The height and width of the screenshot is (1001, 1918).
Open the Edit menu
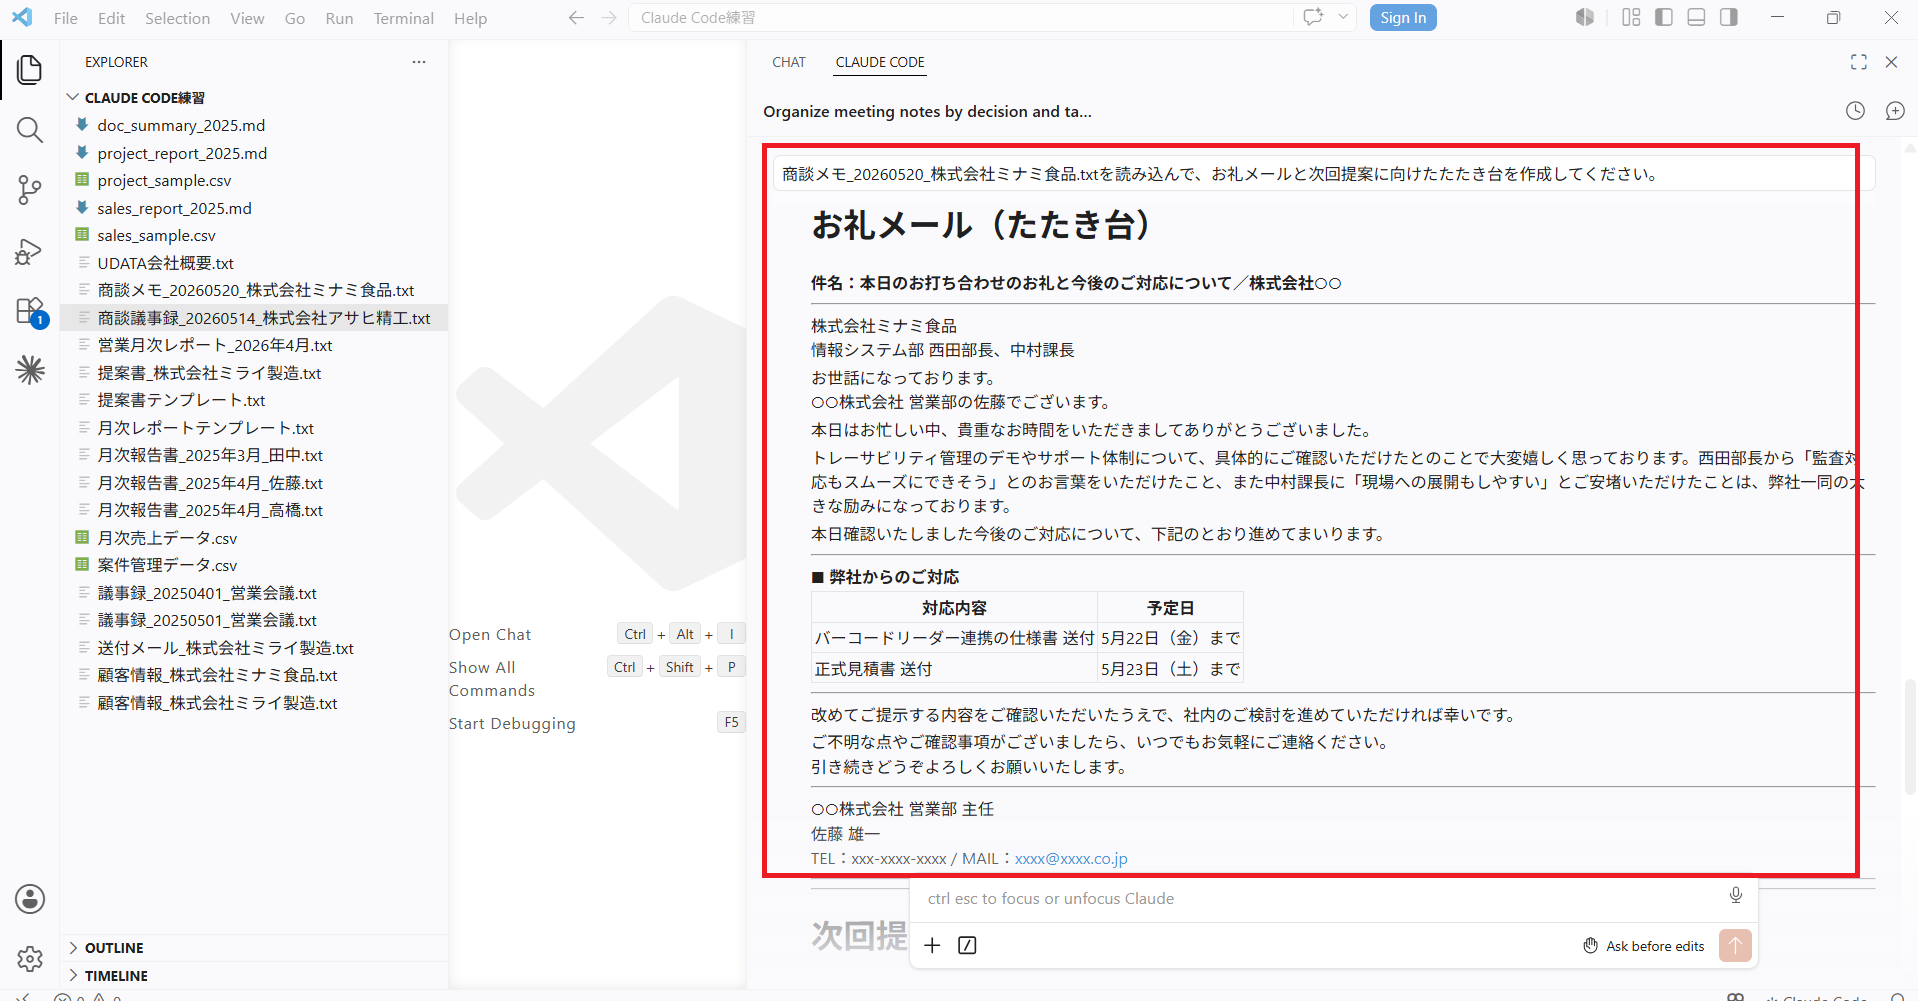click(x=112, y=18)
